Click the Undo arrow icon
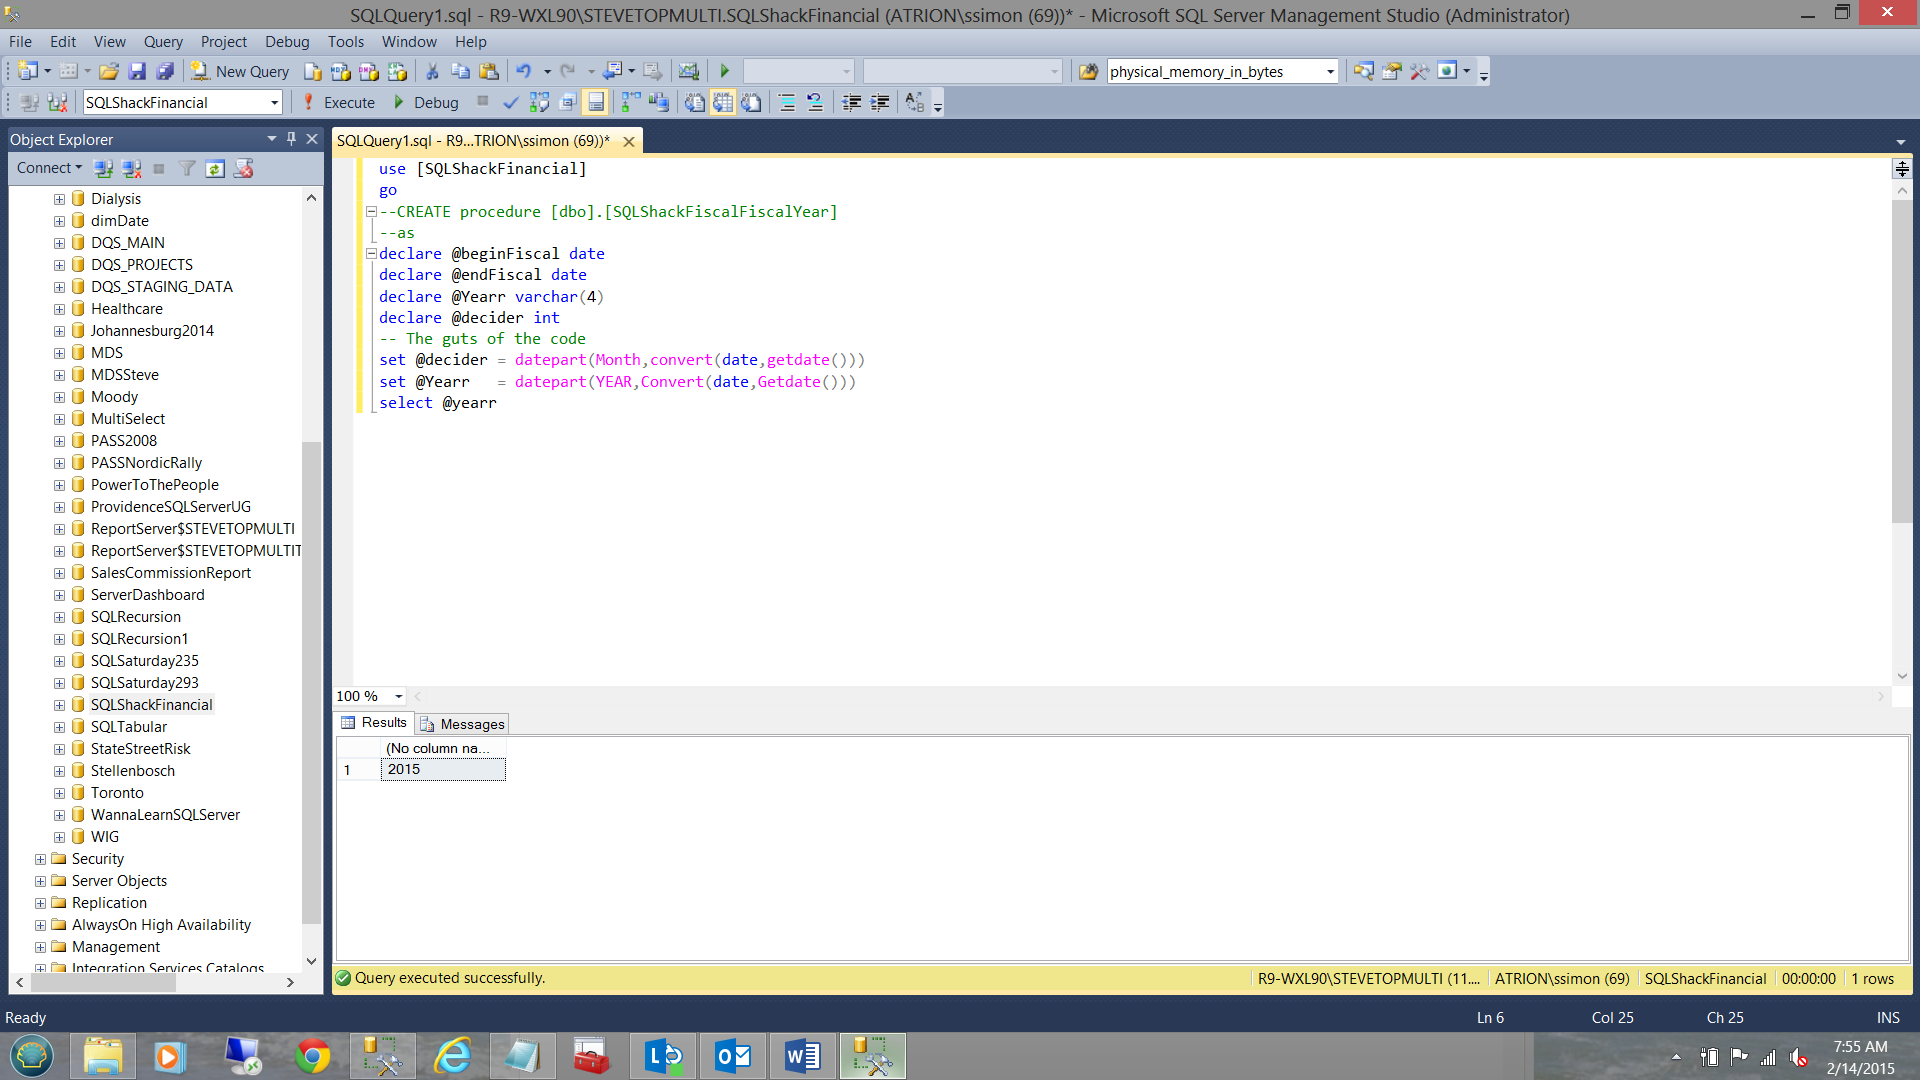This screenshot has width=1920, height=1080. pos(523,71)
